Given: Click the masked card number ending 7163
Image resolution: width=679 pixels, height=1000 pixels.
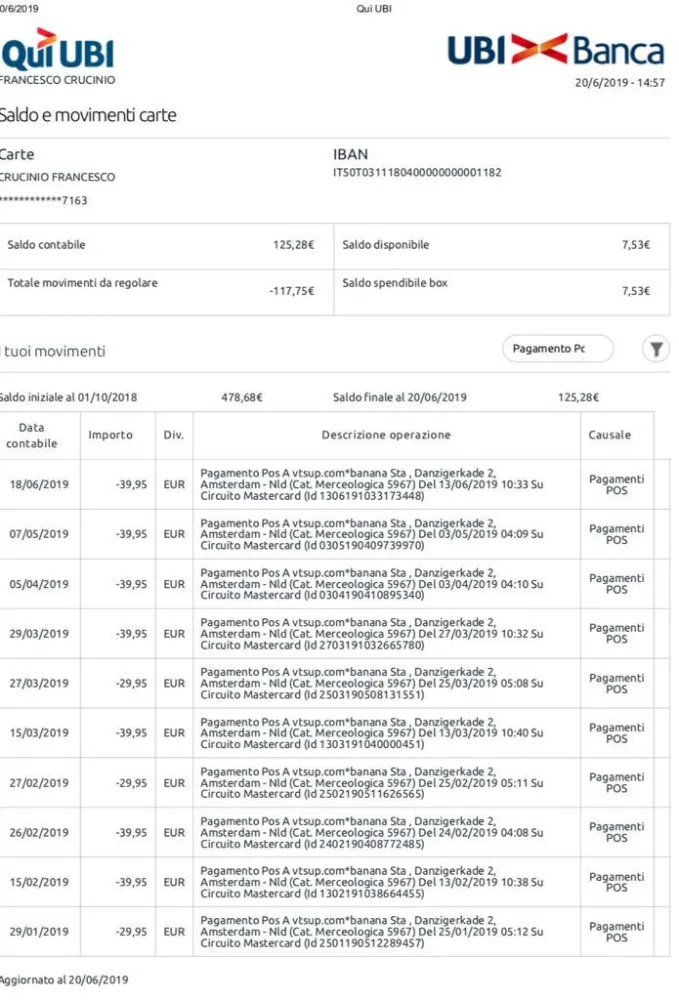Looking at the screenshot, I should pyautogui.click(x=43, y=200).
